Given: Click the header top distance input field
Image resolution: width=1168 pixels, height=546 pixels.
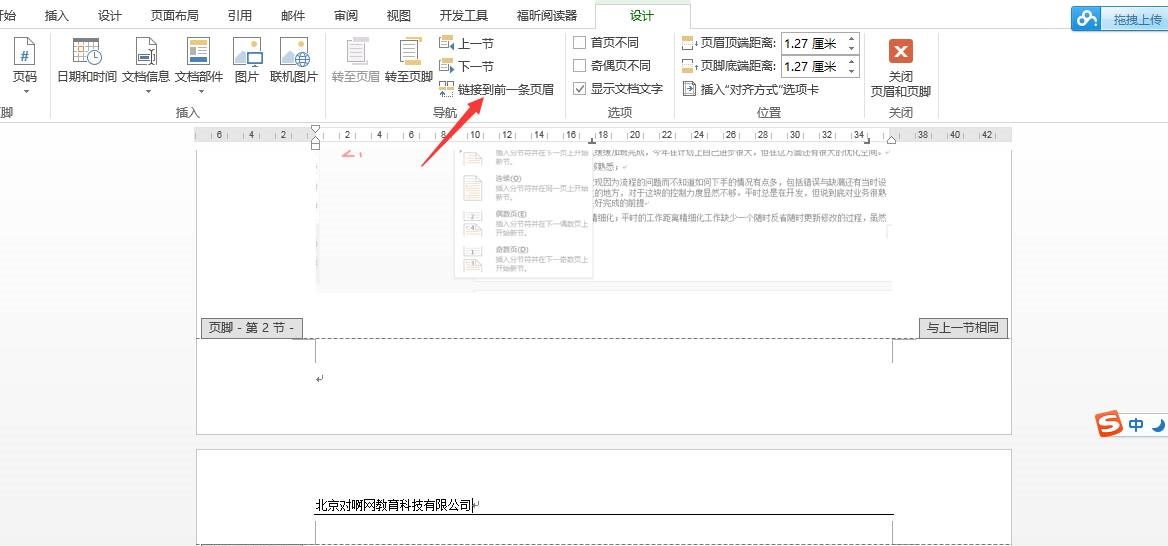Looking at the screenshot, I should 812,44.
